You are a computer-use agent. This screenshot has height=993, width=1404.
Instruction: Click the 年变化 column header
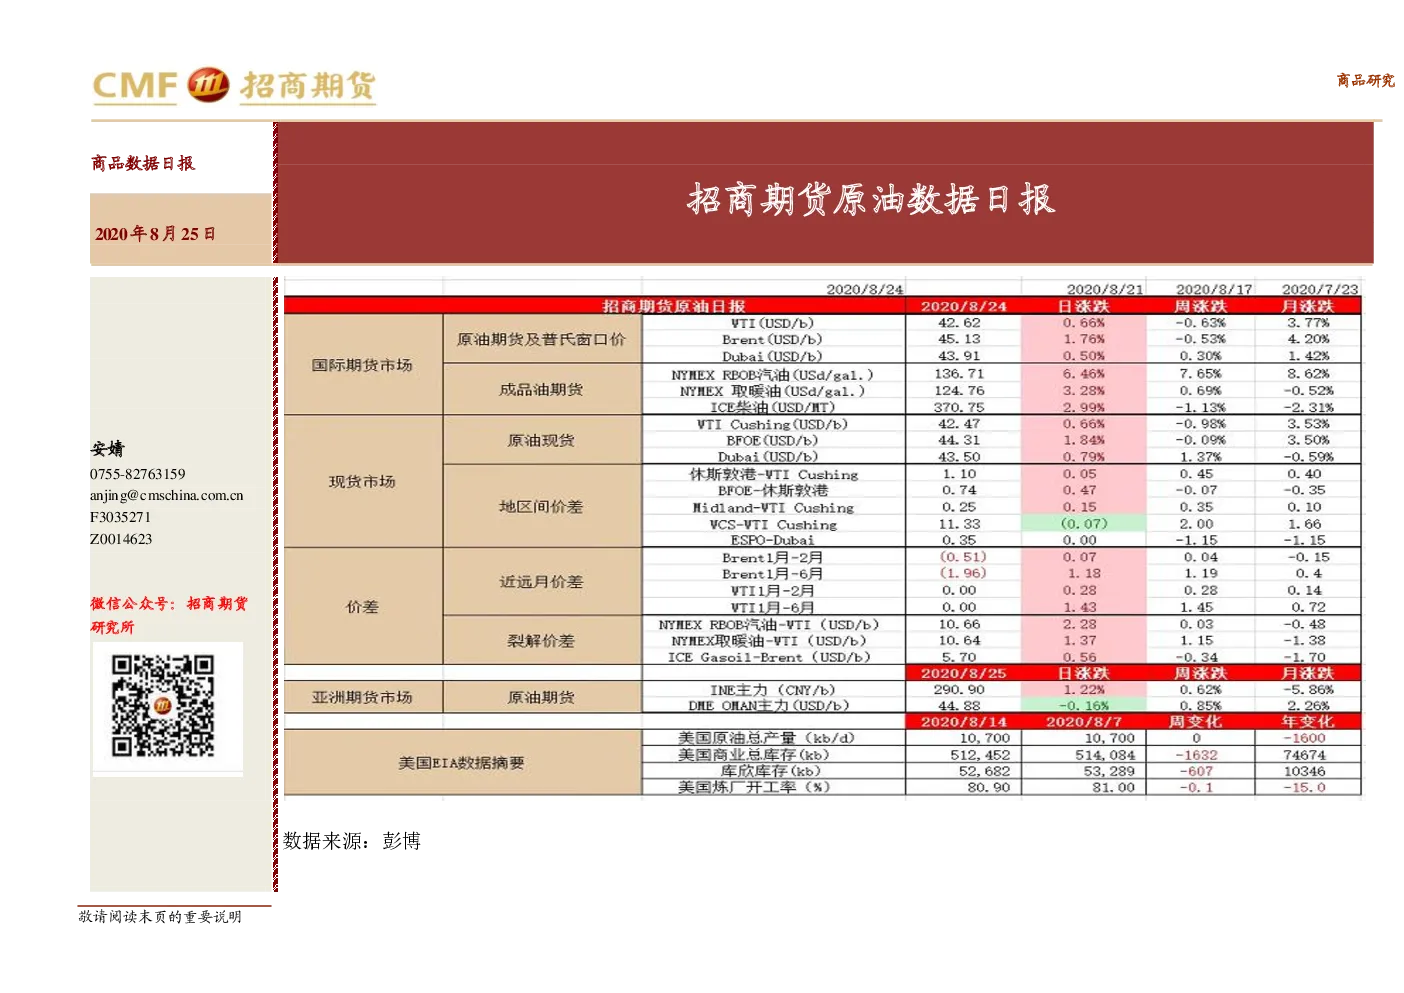click(x=1308, y=721)
